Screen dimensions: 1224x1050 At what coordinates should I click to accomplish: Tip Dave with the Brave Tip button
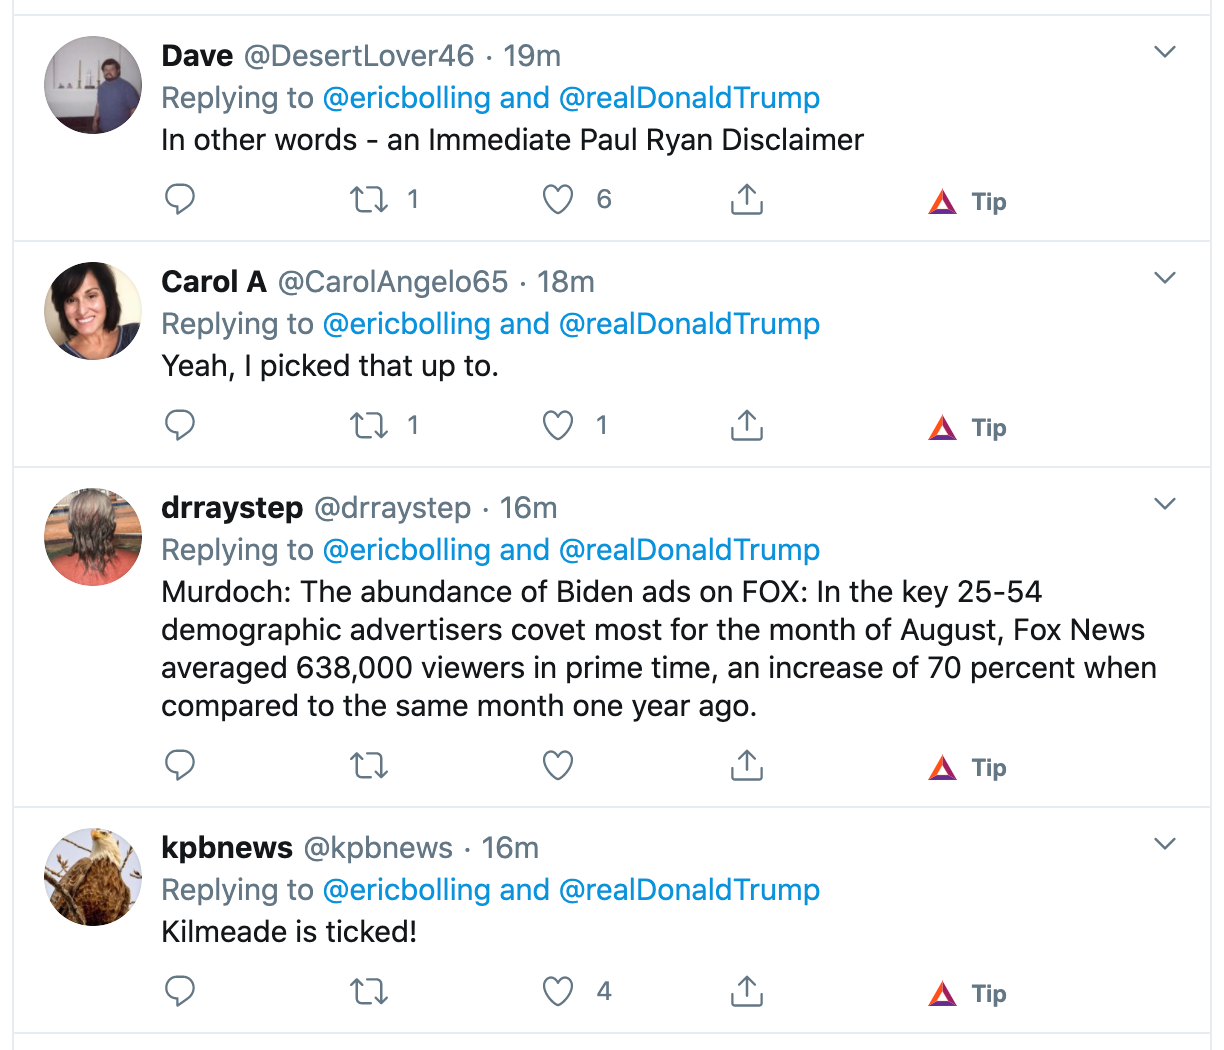click(968, 202)
